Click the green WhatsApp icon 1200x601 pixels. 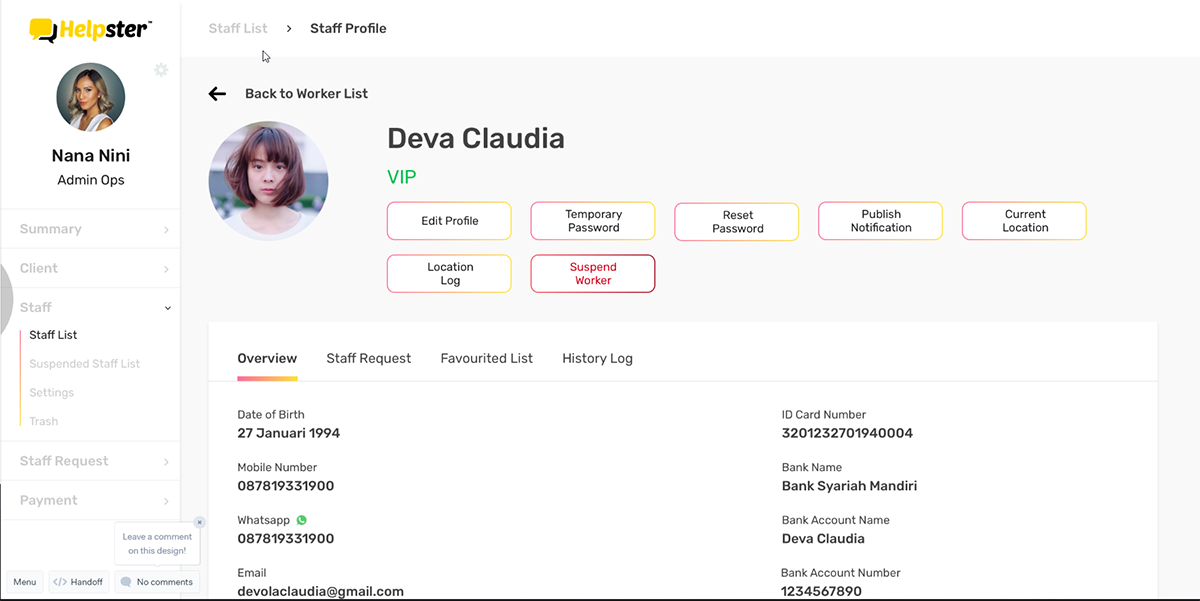pyautogui.click(x=301, y=520)
